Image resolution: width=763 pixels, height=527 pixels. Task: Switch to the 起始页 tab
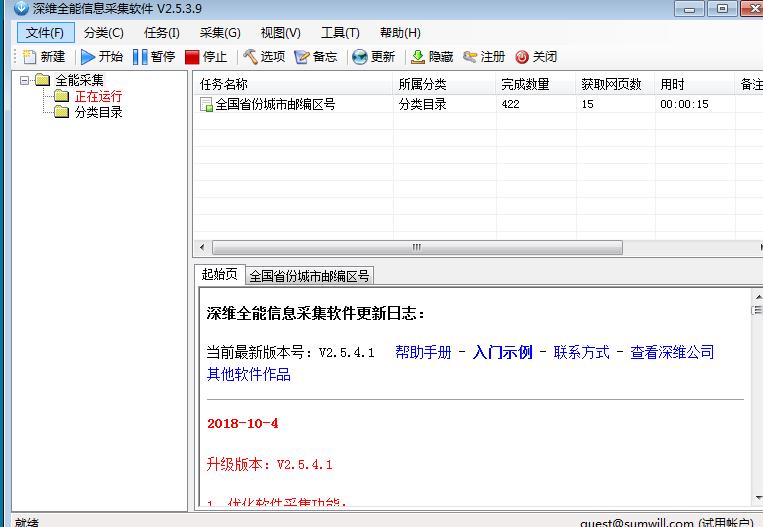pos(219,274)
